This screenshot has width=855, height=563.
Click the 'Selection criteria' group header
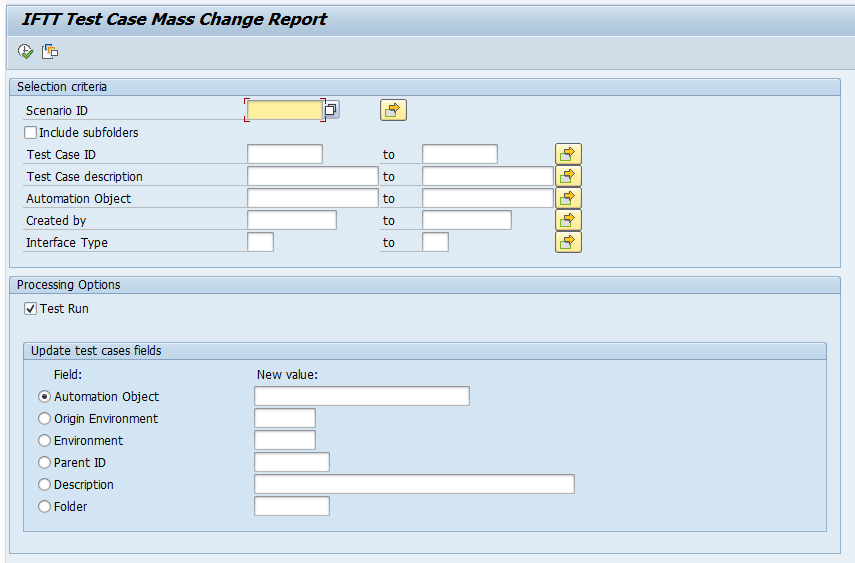point(62,87)
